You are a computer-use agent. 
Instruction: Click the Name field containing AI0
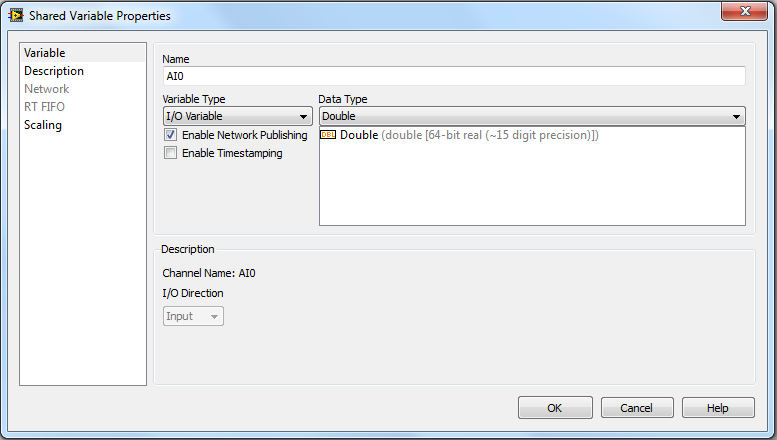coord(454,76)
